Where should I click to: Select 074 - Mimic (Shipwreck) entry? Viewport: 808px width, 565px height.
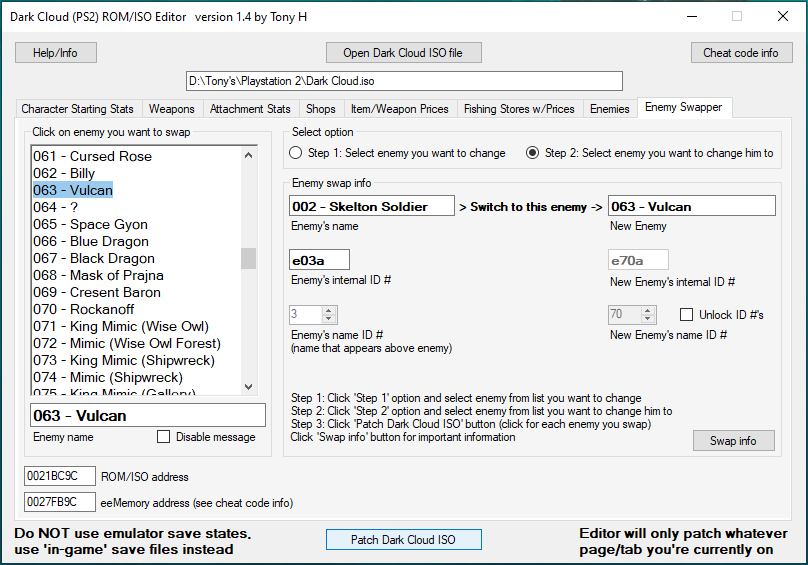136,377
